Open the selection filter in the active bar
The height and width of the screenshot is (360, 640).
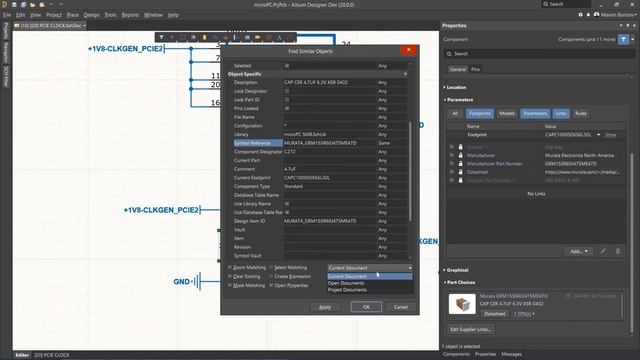click(x=162, y=38)
